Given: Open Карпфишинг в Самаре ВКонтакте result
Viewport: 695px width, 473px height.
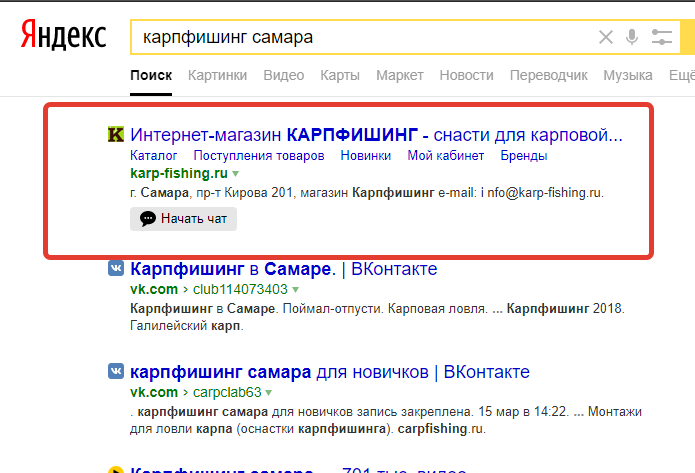Looking at the screenshot, I should coord(283,269).
